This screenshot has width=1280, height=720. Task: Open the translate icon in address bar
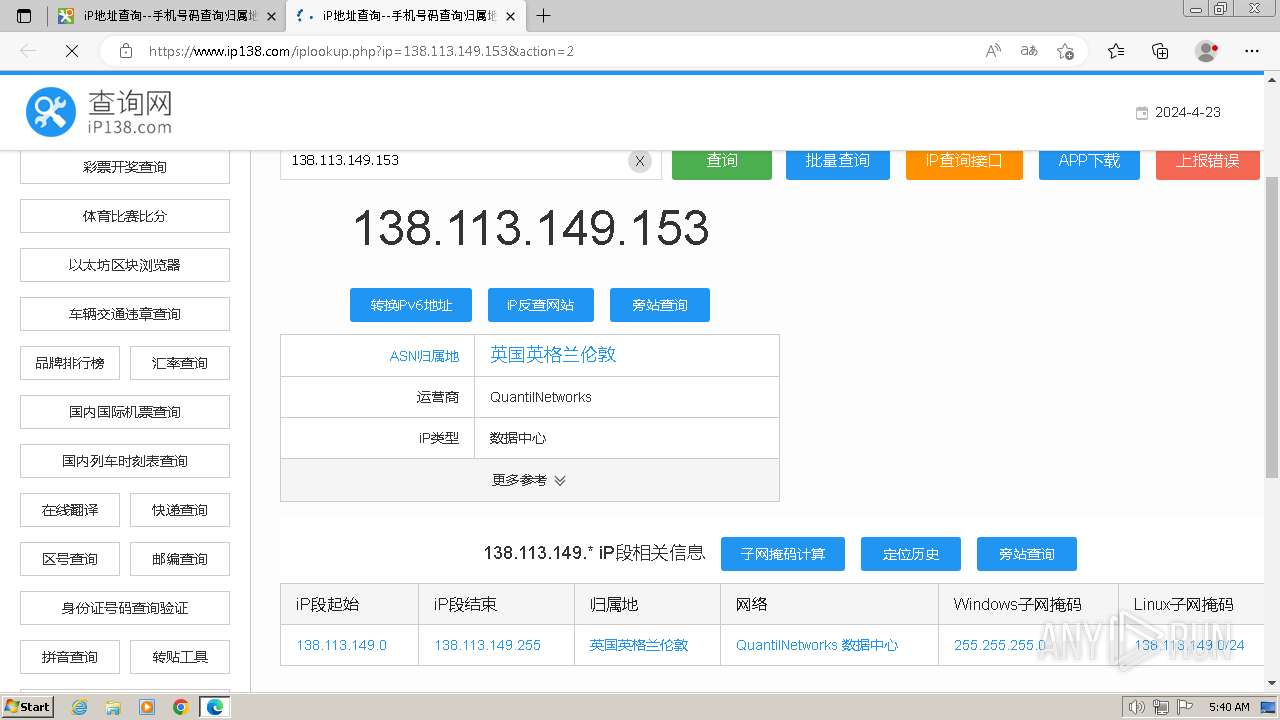tap(1029, 51)
